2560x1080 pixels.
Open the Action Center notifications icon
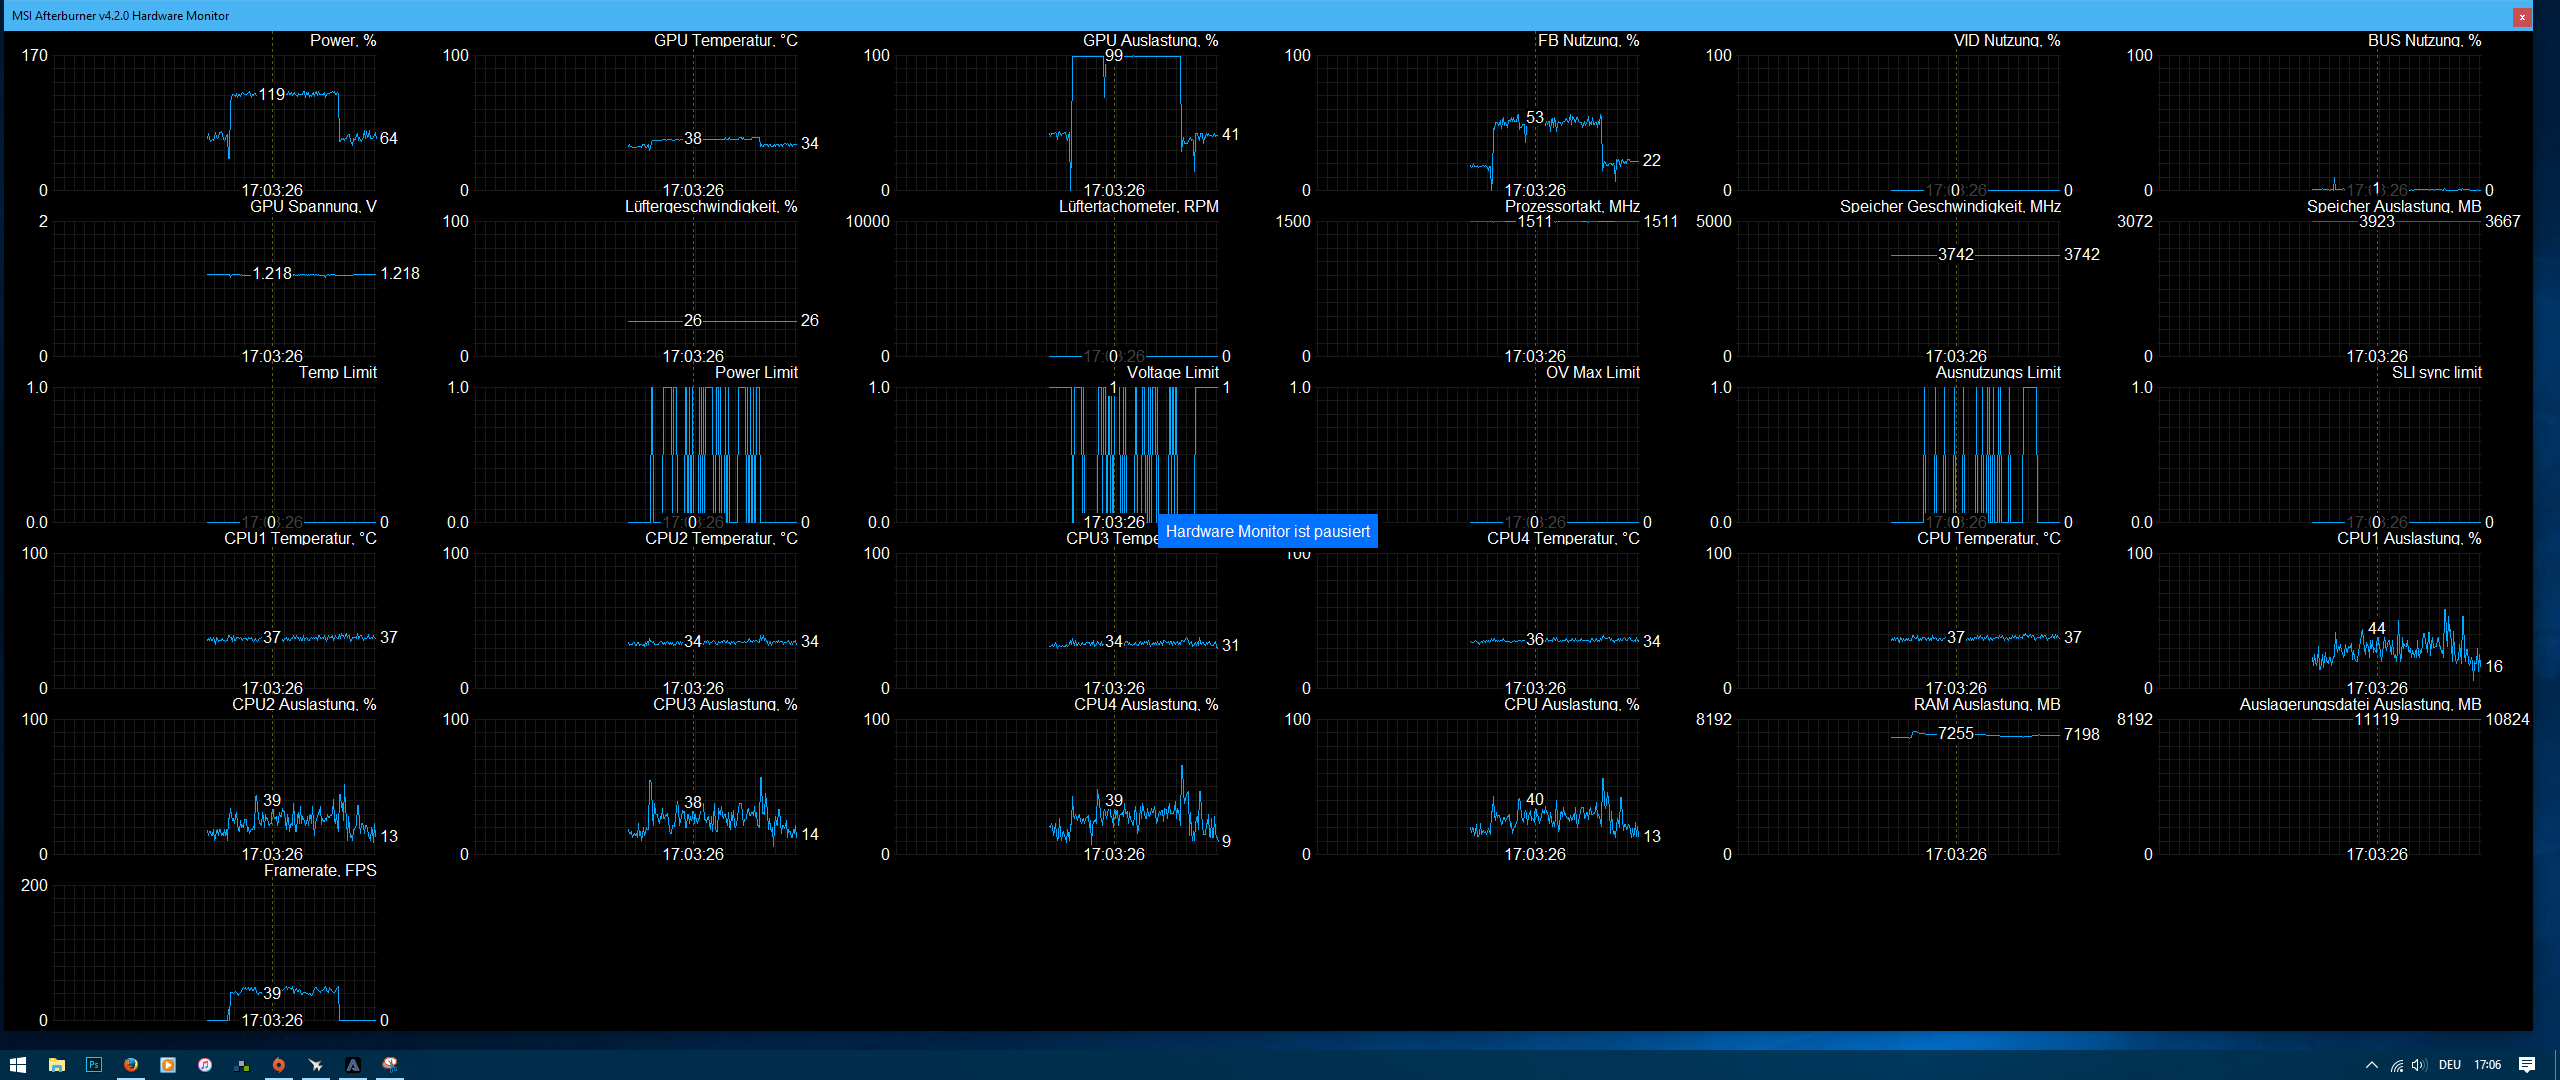coord(2527,1065)
